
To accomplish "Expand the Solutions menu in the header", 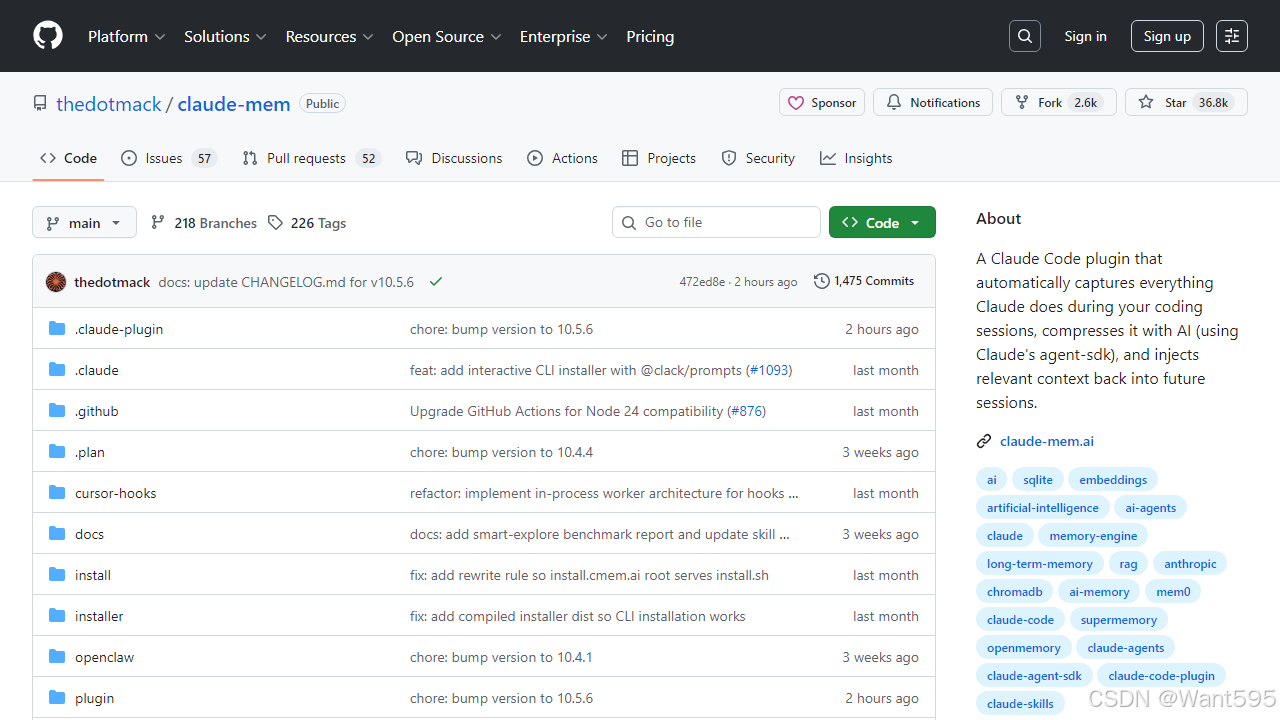I will click(x=226, y=36).
